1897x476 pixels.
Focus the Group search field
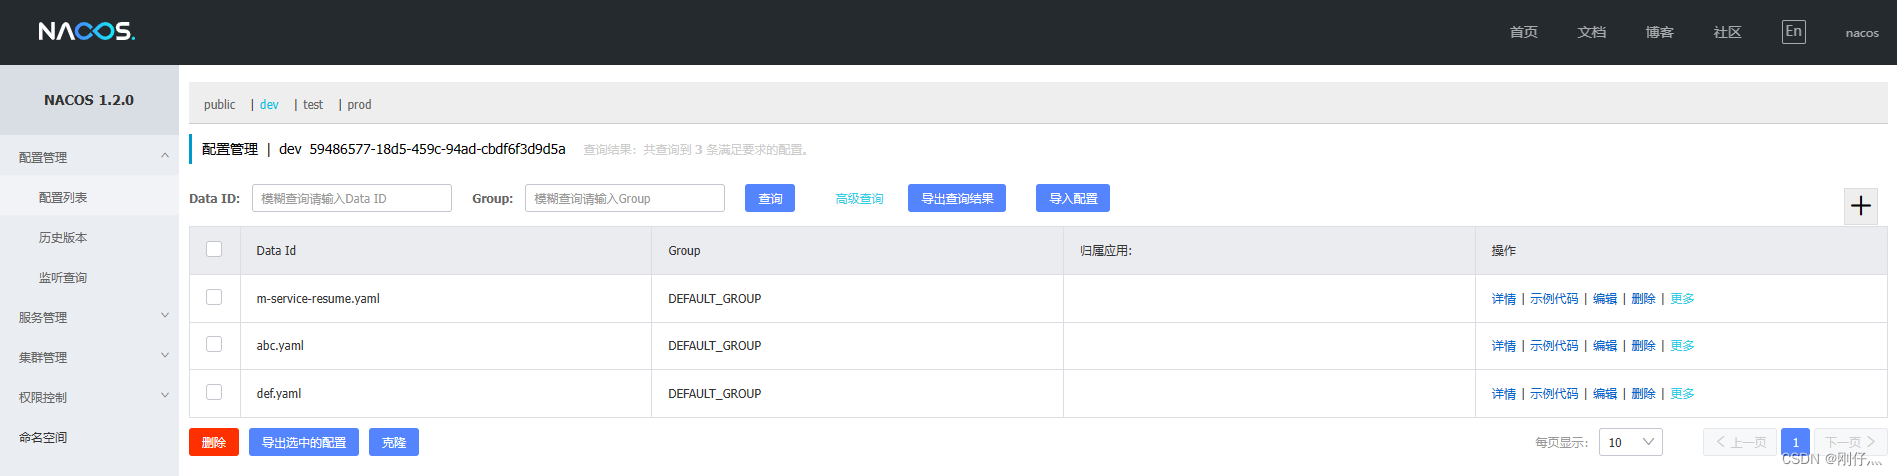click(x=625, y=198)
